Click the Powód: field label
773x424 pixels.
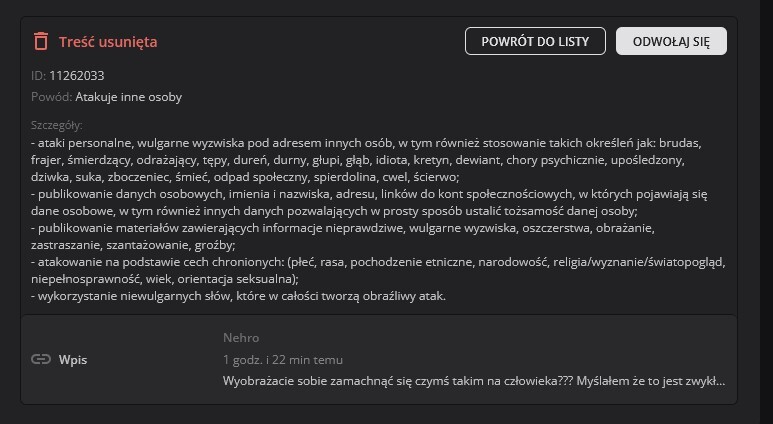click(x=51, y=97)
